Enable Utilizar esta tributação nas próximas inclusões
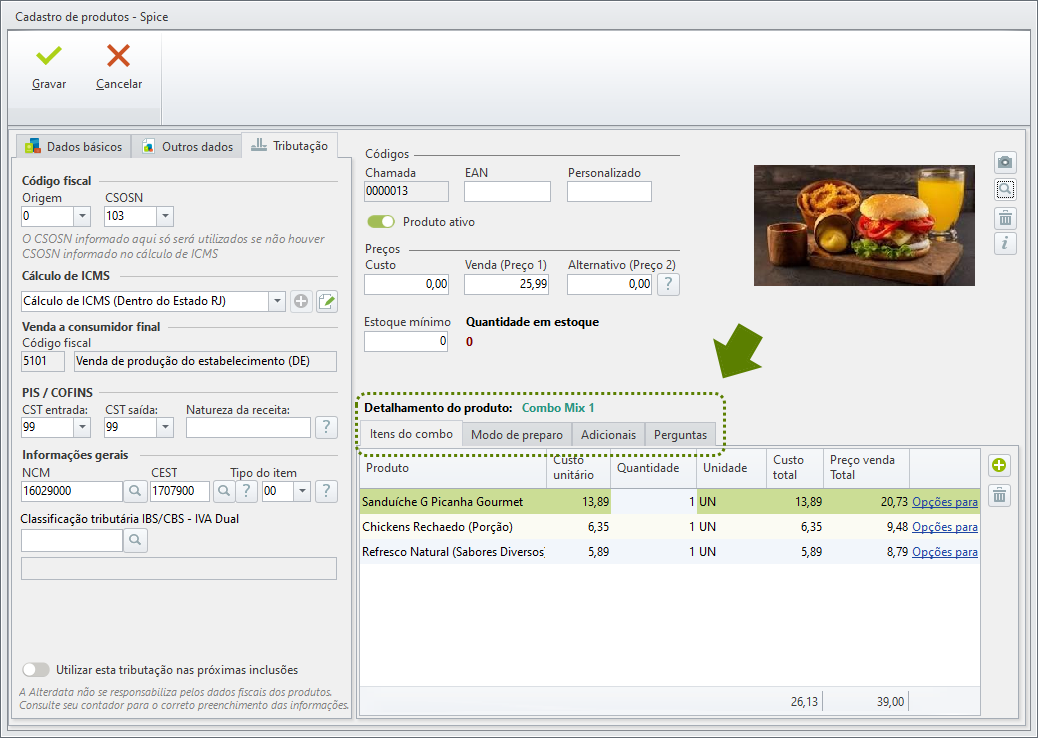 [36, 670]
